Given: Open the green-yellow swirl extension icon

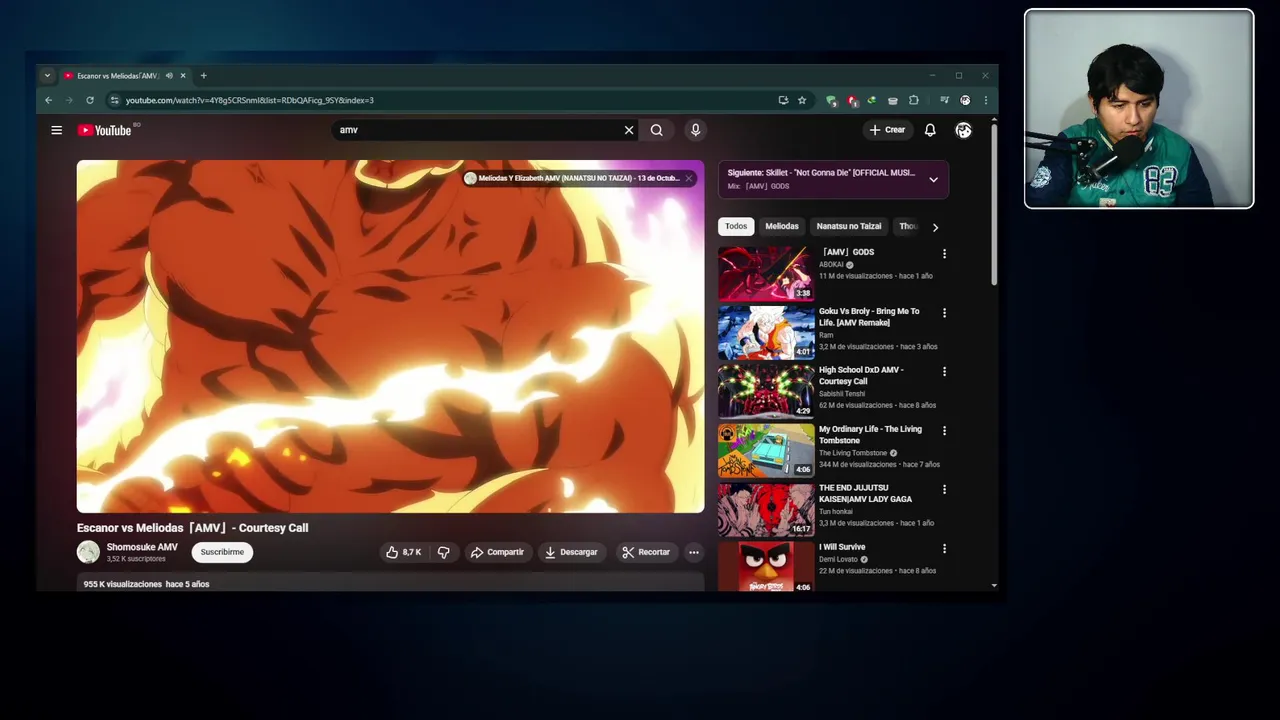Looking at the screenshot, I should (872, 100).
